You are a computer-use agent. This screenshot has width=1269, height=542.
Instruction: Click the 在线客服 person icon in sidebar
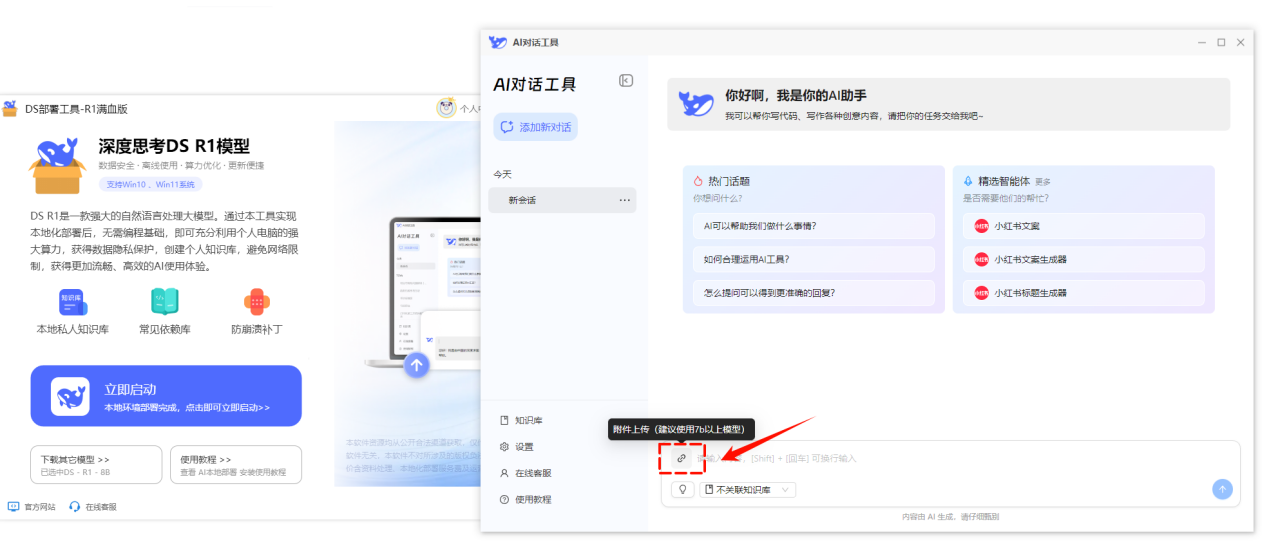505,473
